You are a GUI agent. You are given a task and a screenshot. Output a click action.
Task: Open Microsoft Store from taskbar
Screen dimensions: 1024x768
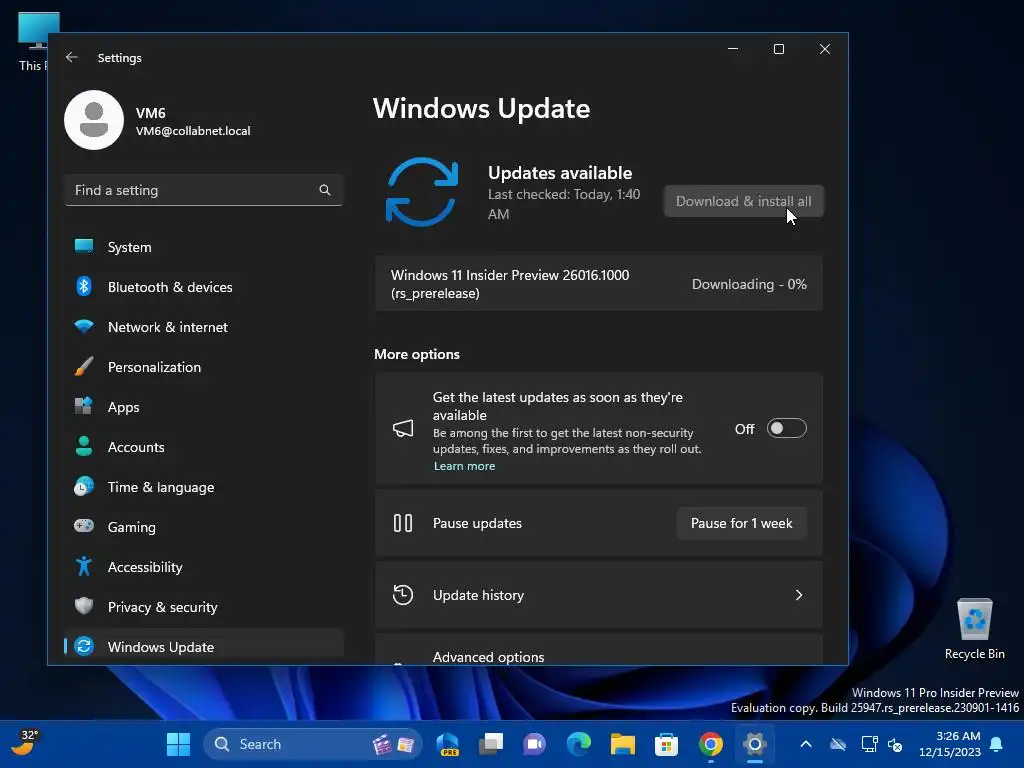pos(666,744)
